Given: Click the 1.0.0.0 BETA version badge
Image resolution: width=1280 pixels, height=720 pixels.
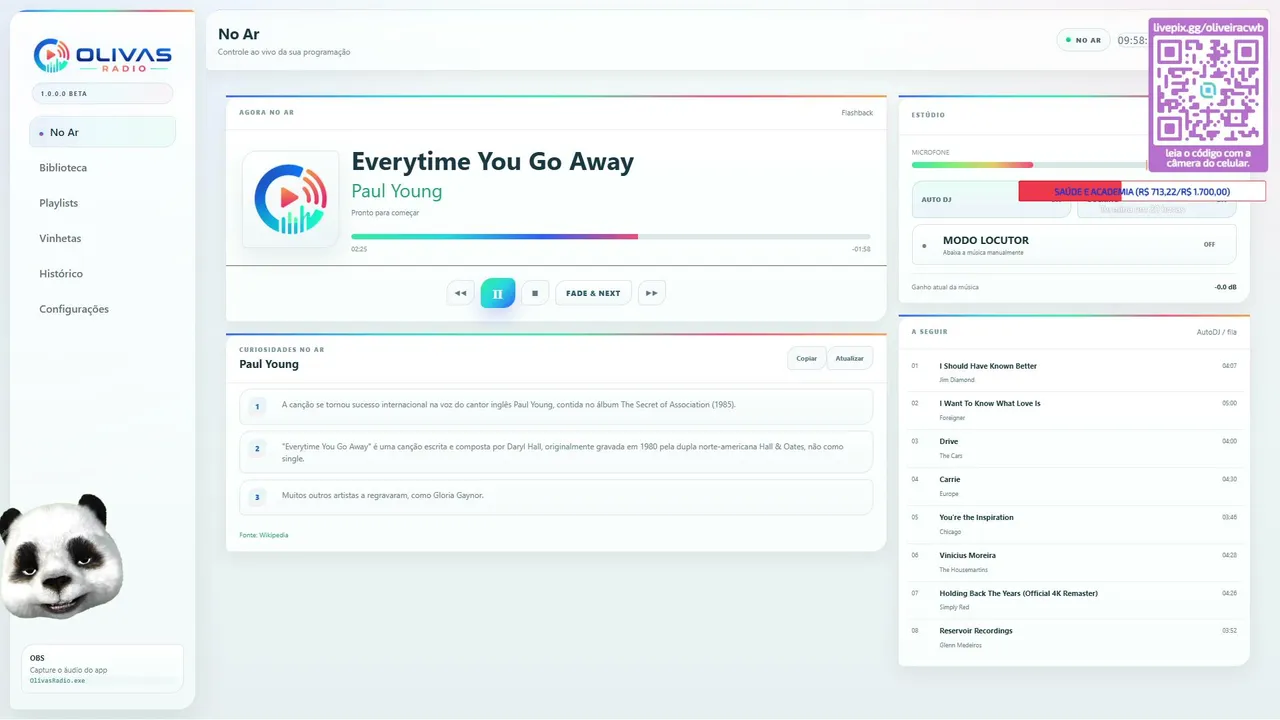Looking at the screenshot, I should click(102, 93).
